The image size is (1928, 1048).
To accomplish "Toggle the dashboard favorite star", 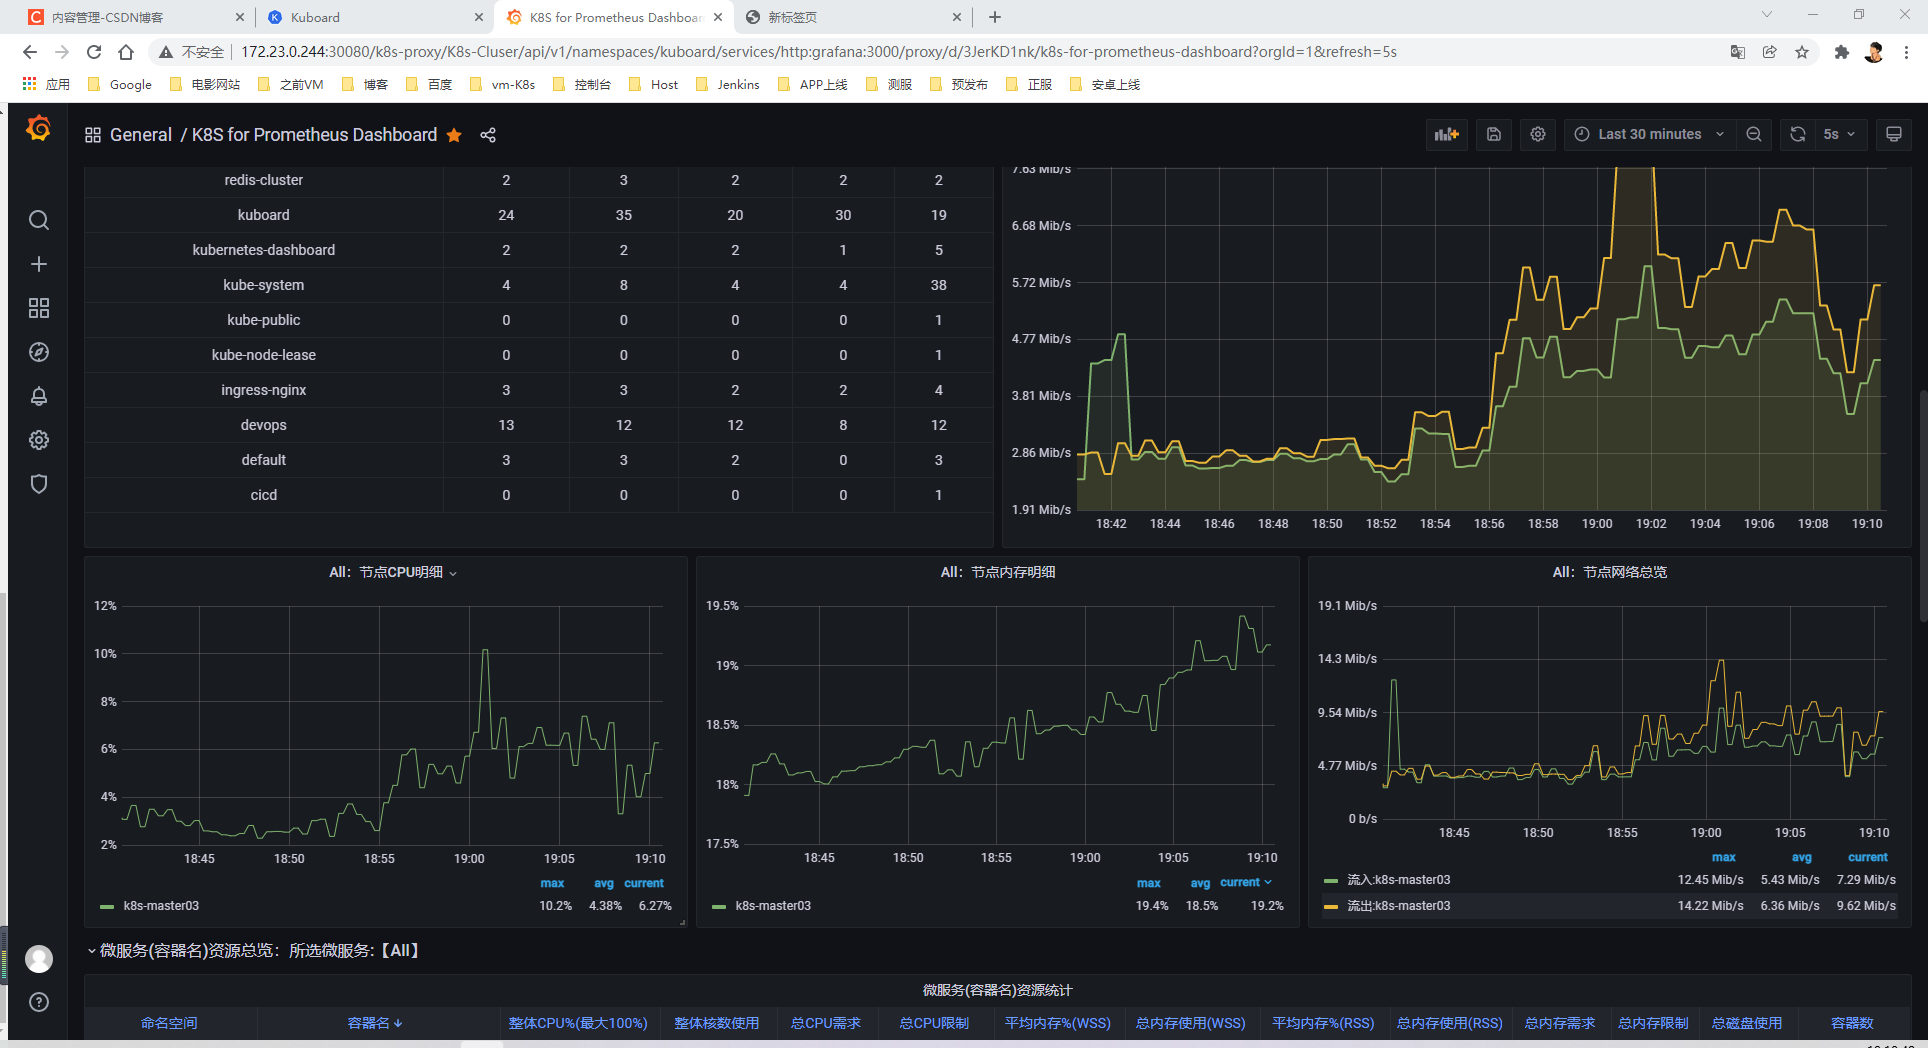I will point(454,135).
